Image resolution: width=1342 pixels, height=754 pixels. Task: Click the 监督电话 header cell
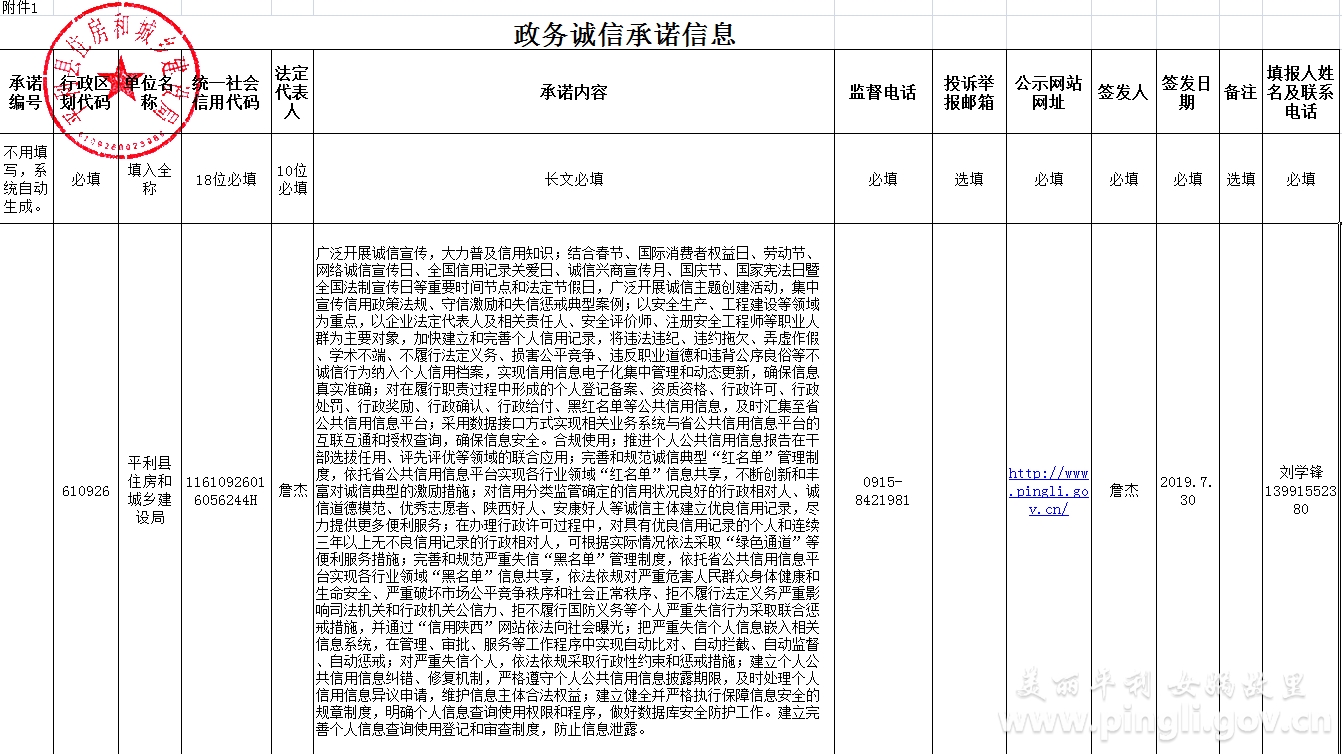pos(883,92)
